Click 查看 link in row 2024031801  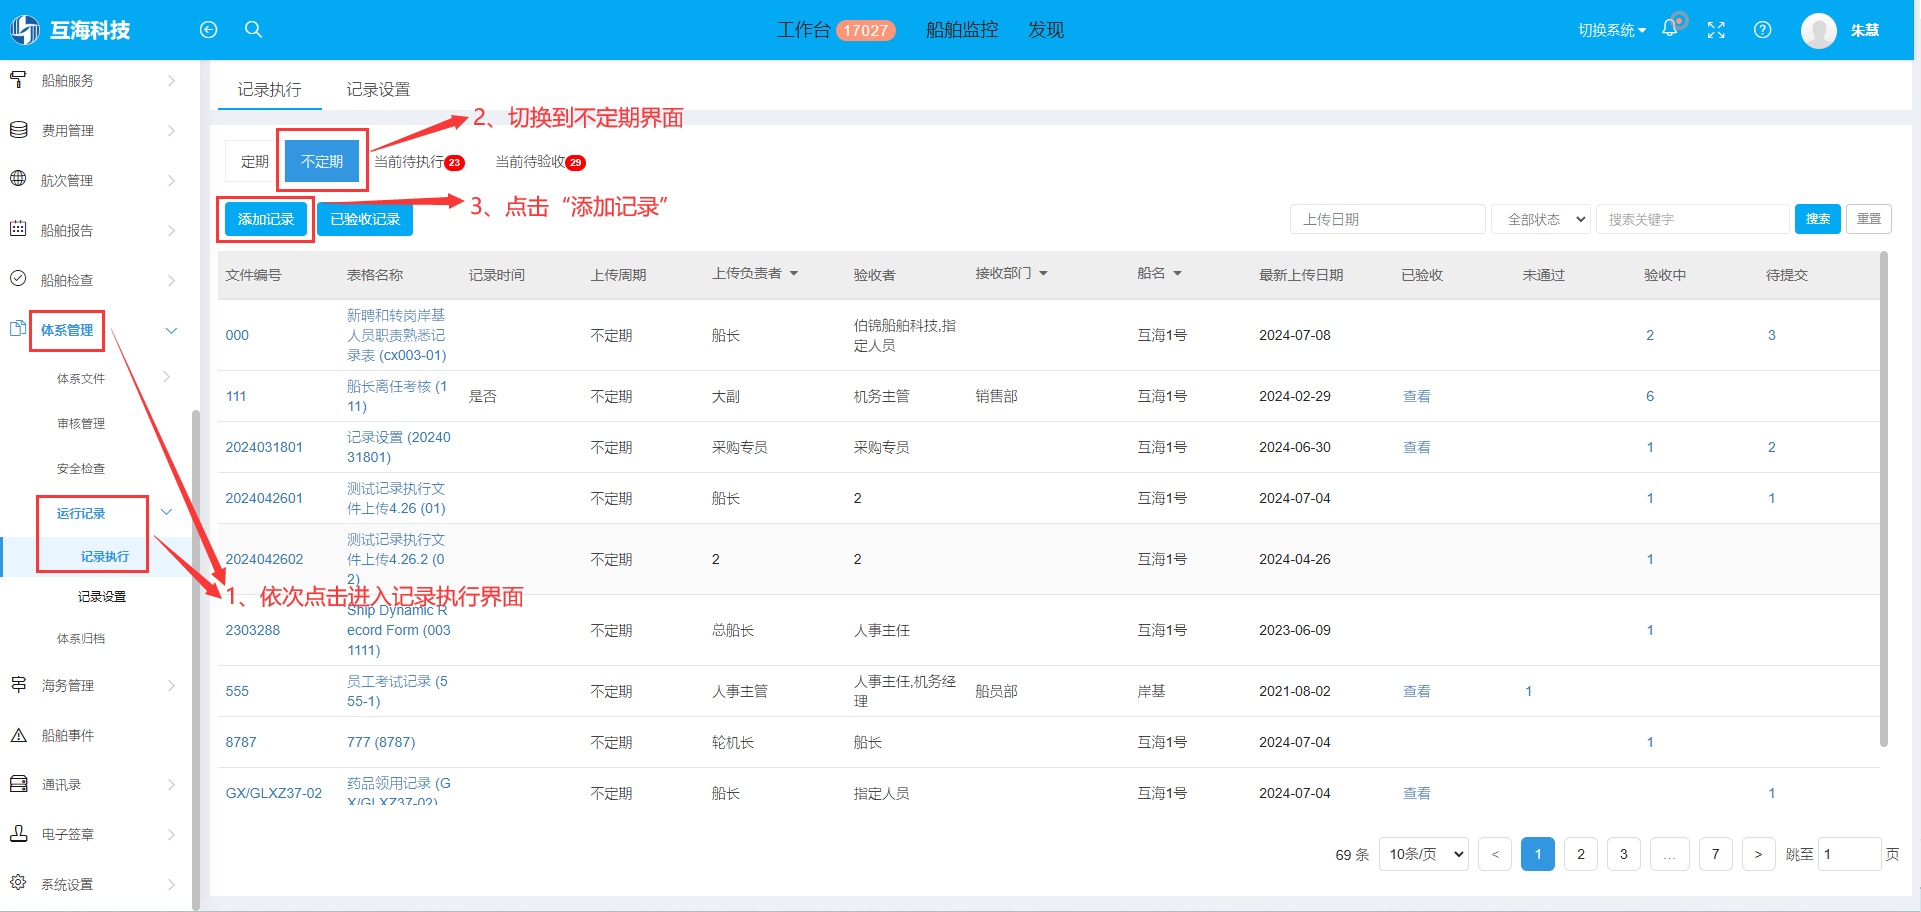coord(1417,447)
